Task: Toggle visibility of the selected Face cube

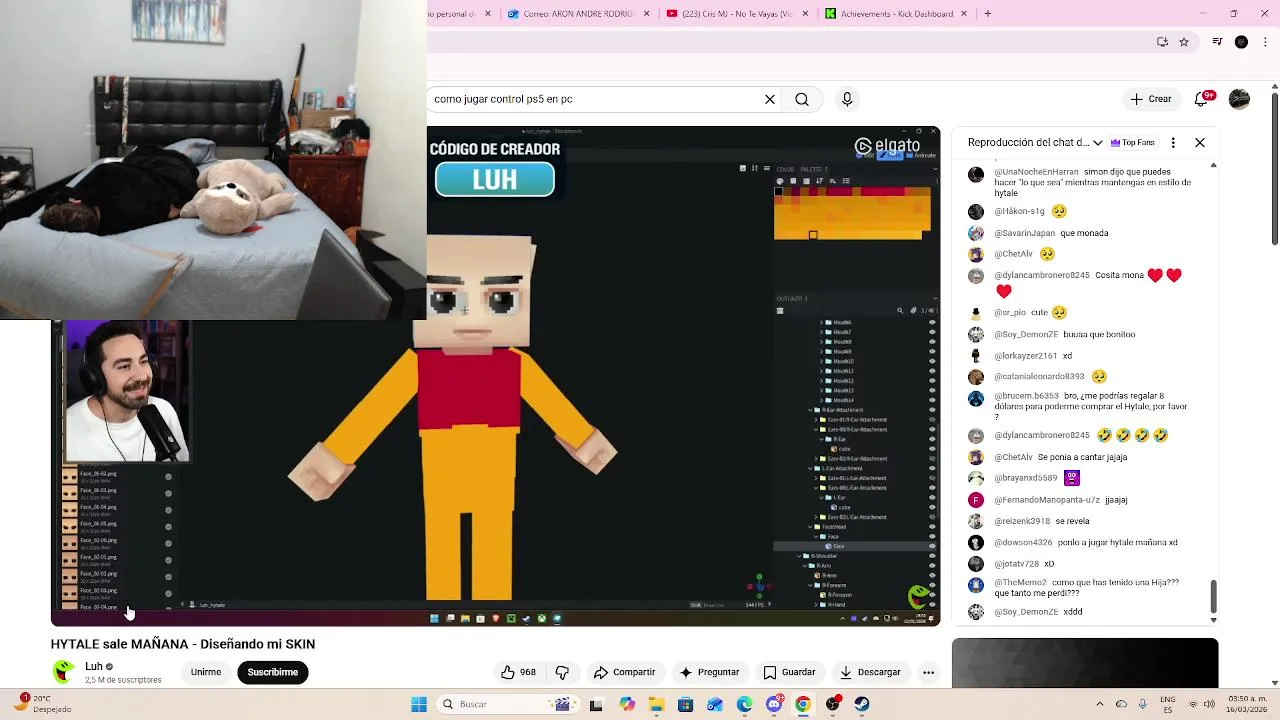Action: pos(932,546)
